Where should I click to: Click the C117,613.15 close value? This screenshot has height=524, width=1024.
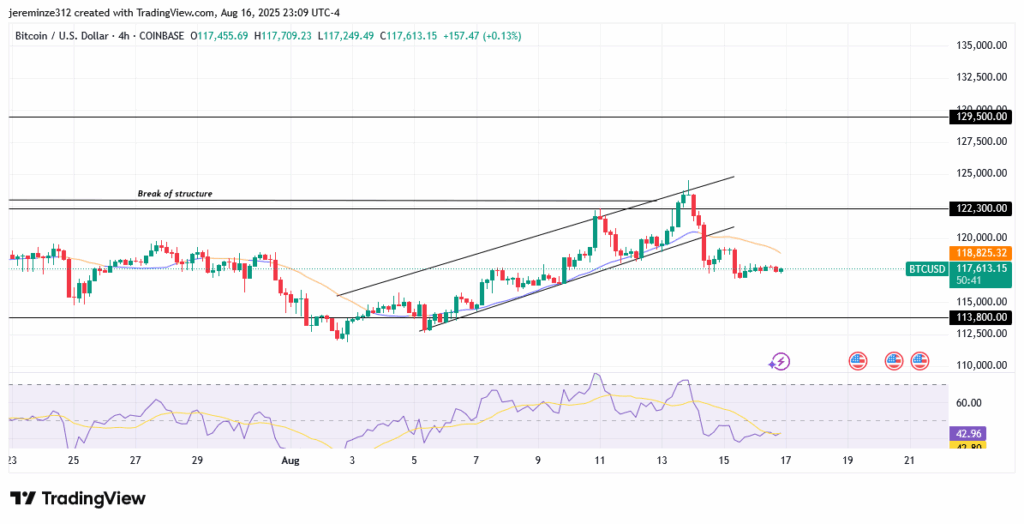(408, 37)
